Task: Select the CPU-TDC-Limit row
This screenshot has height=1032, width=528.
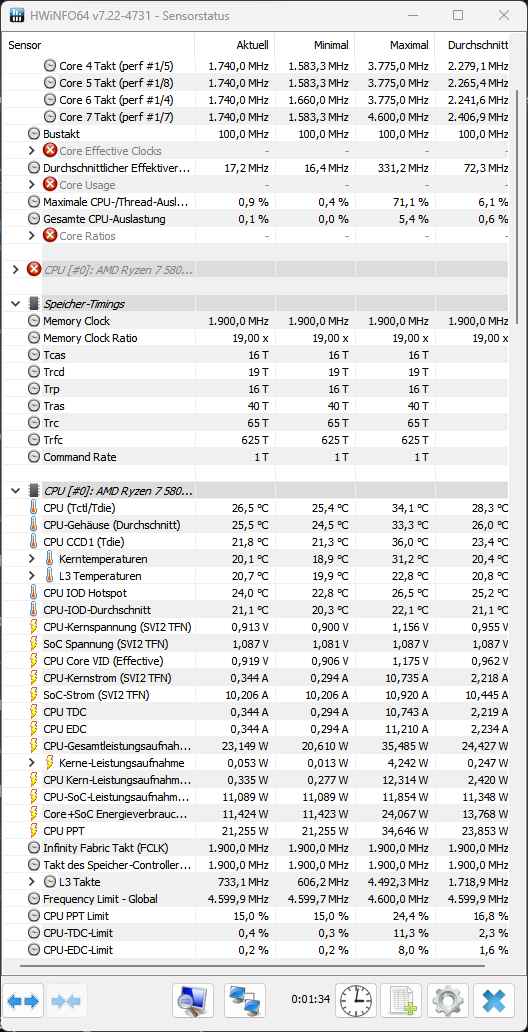Action: click(x=255, y=933)
